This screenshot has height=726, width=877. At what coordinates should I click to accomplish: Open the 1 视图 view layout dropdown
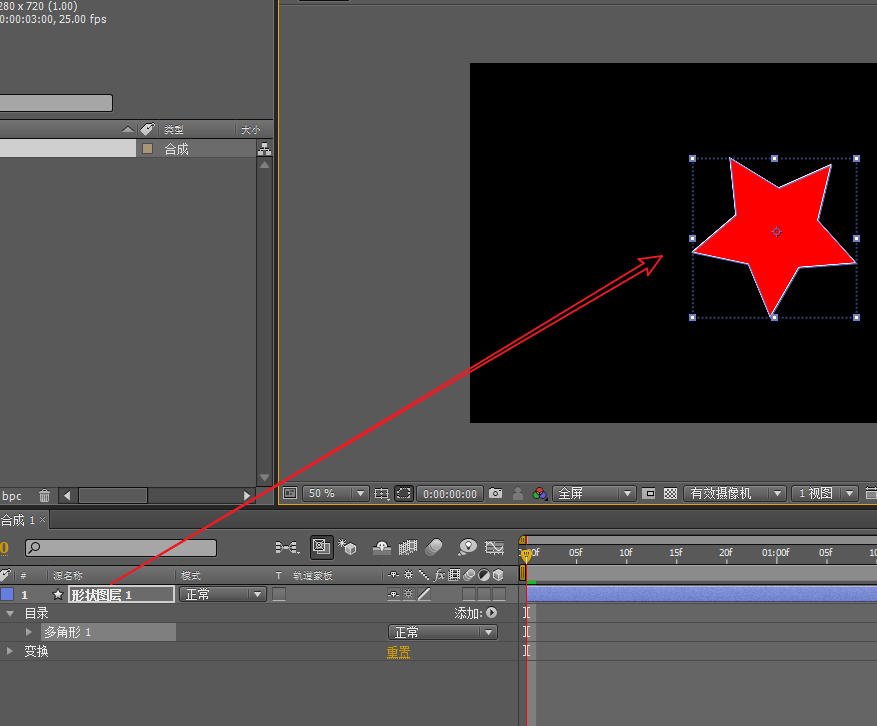[x=824, y=493]
